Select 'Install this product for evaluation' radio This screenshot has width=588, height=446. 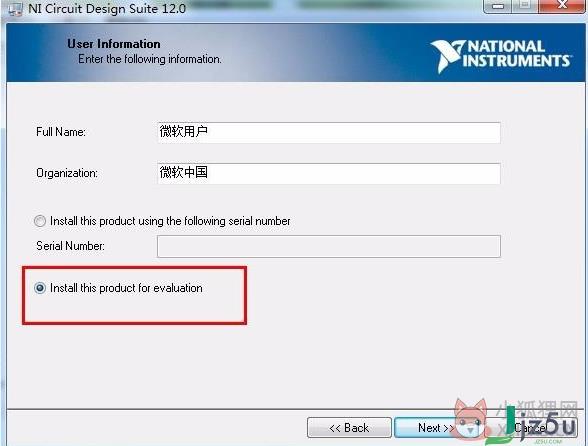click(x=40, y=288)
